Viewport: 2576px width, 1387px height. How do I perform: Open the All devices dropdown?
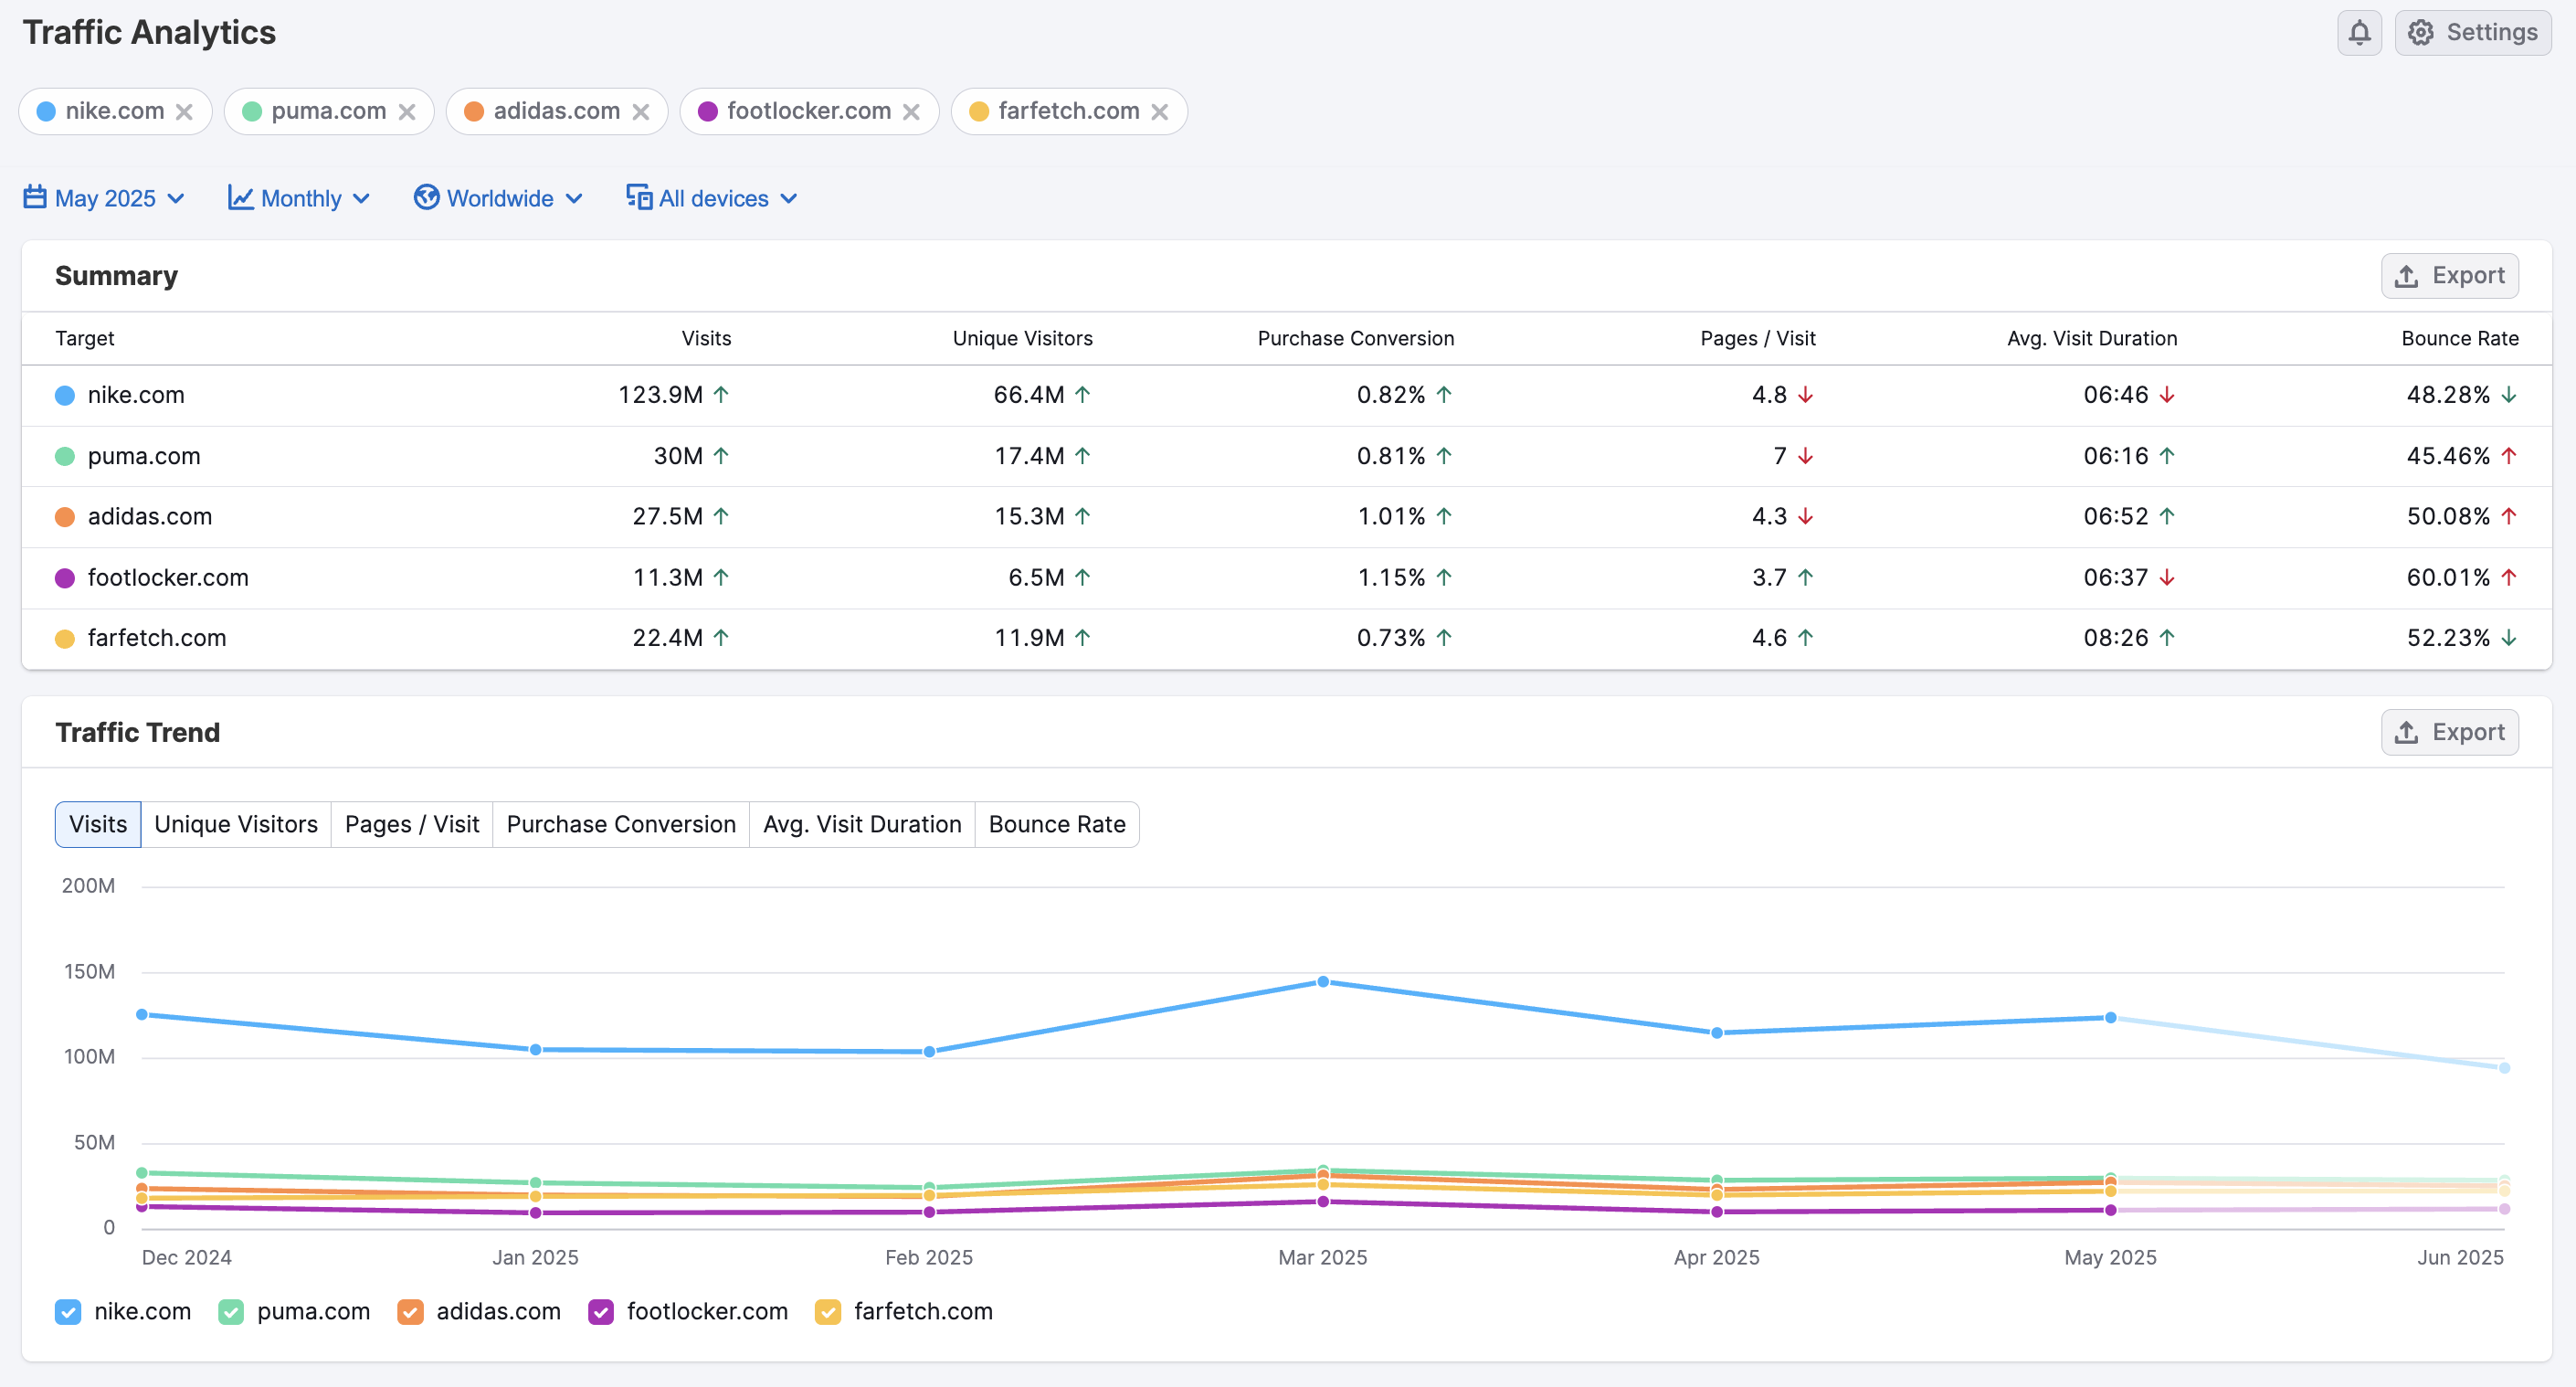[x=713, y=198]
